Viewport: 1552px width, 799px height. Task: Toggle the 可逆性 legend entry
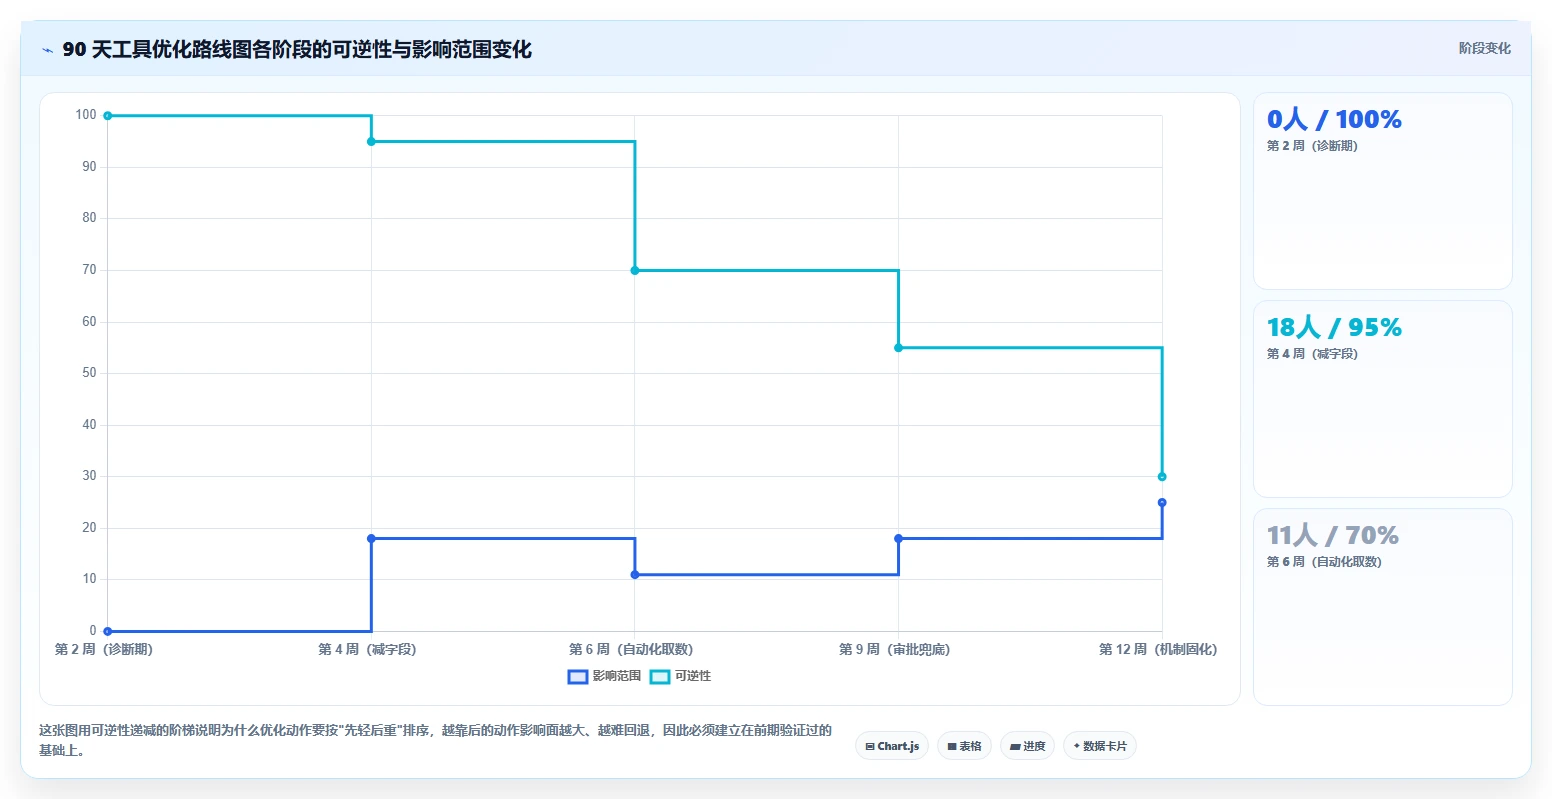pos(680,676)
